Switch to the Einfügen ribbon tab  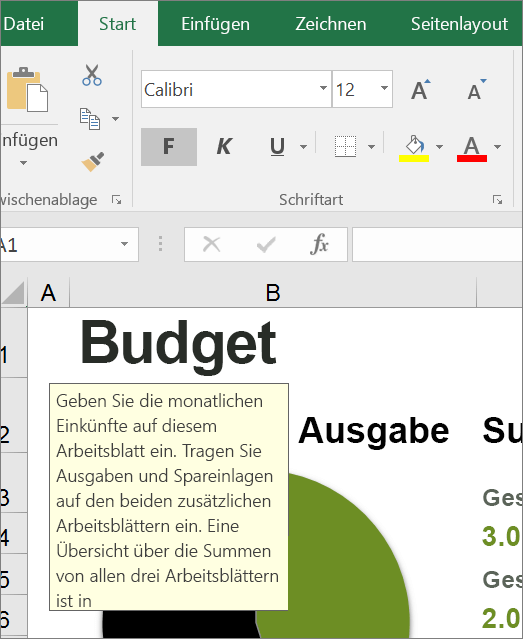[x=215, y=24]
